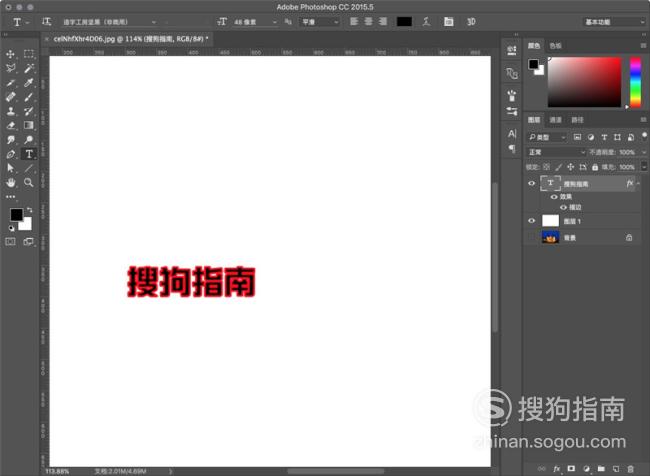This screenshot has height=476, width=650.
Task: Toggle Quick Mask mode
Action: click(x=11, y=241)
